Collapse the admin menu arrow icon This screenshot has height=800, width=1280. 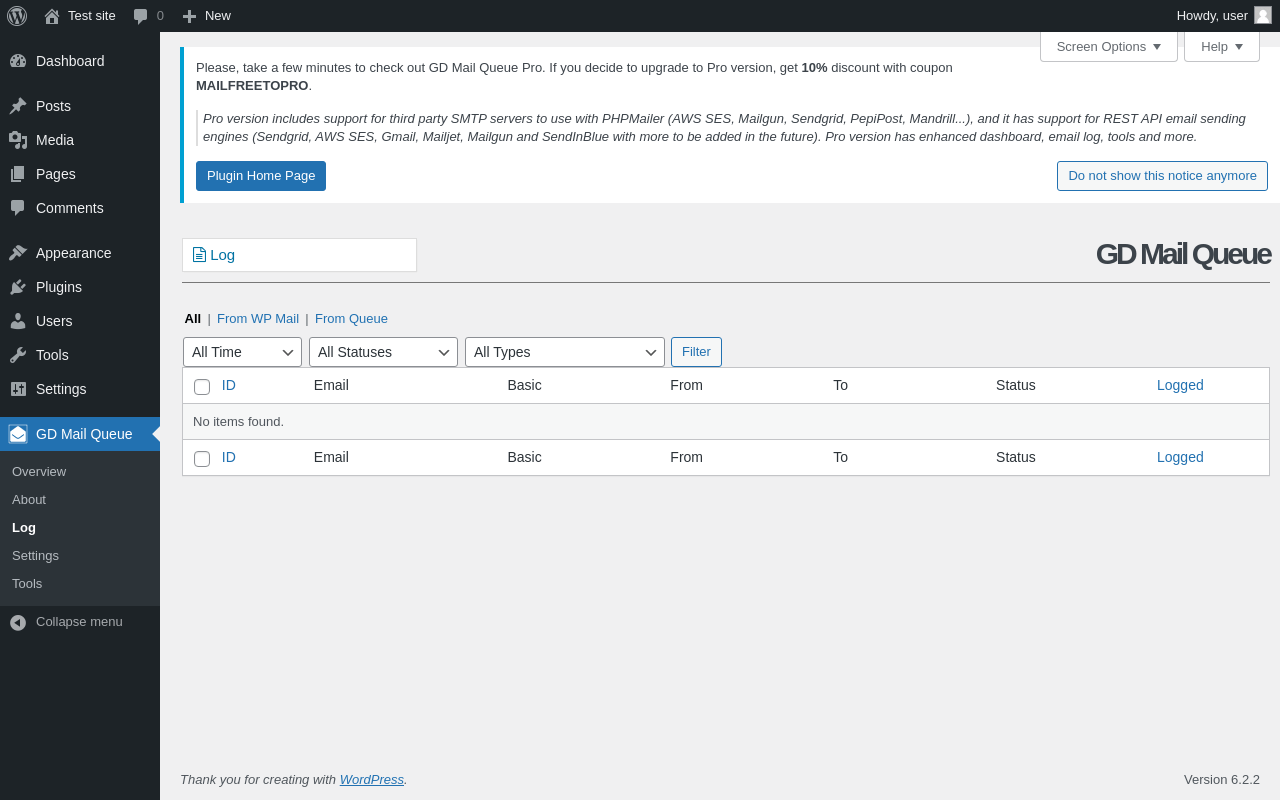coord(18,622)
